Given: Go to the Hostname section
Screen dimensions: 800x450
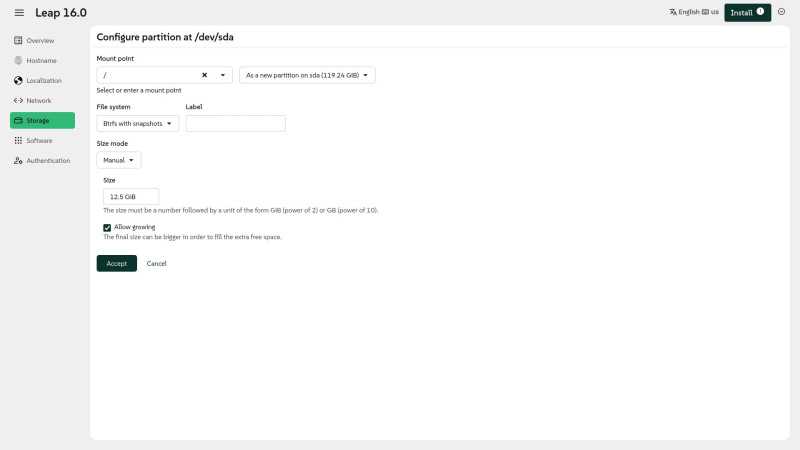Looking at the screenshot, I should (42, 60).
